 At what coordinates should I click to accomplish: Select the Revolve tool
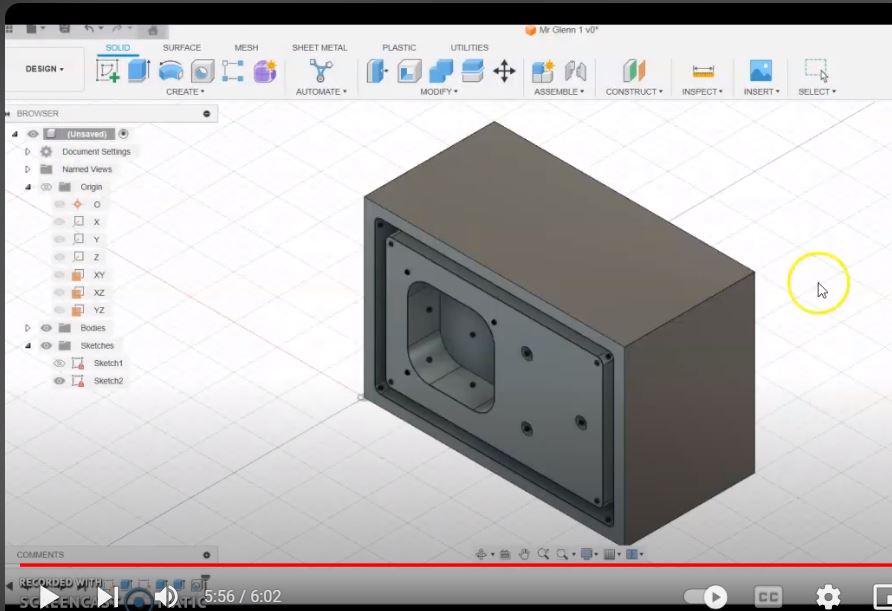tap(171, 71)
